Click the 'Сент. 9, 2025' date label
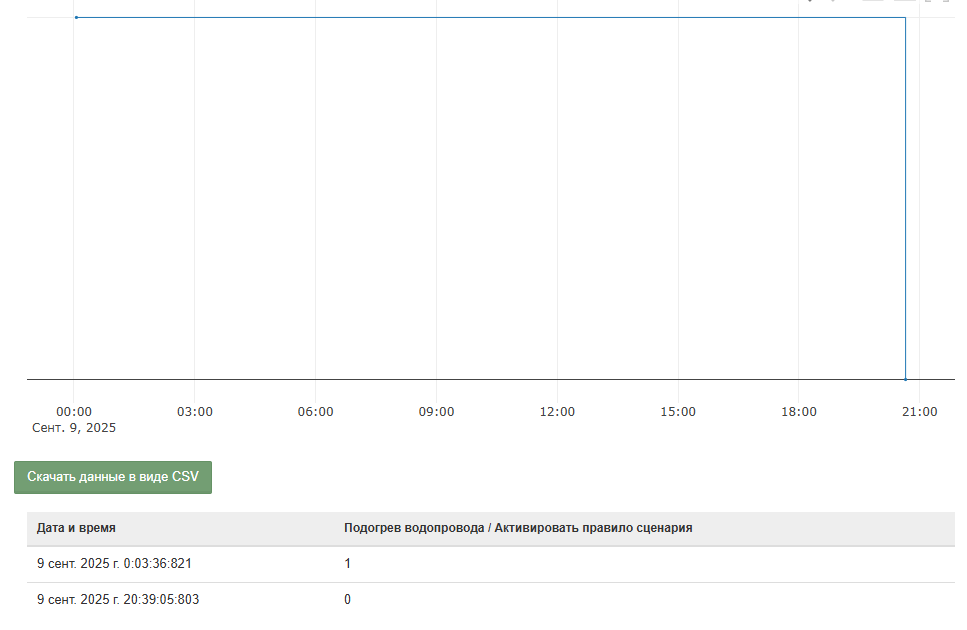The height and width of the screenshot is (630, 967). tap(74, 428)
